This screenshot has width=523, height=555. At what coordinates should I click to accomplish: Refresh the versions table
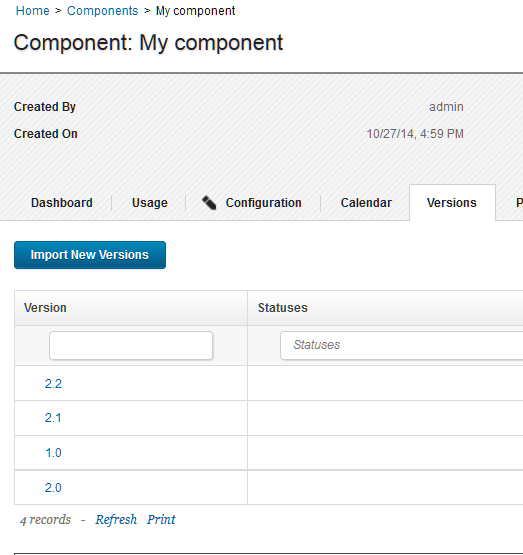[x=116, y=520]
